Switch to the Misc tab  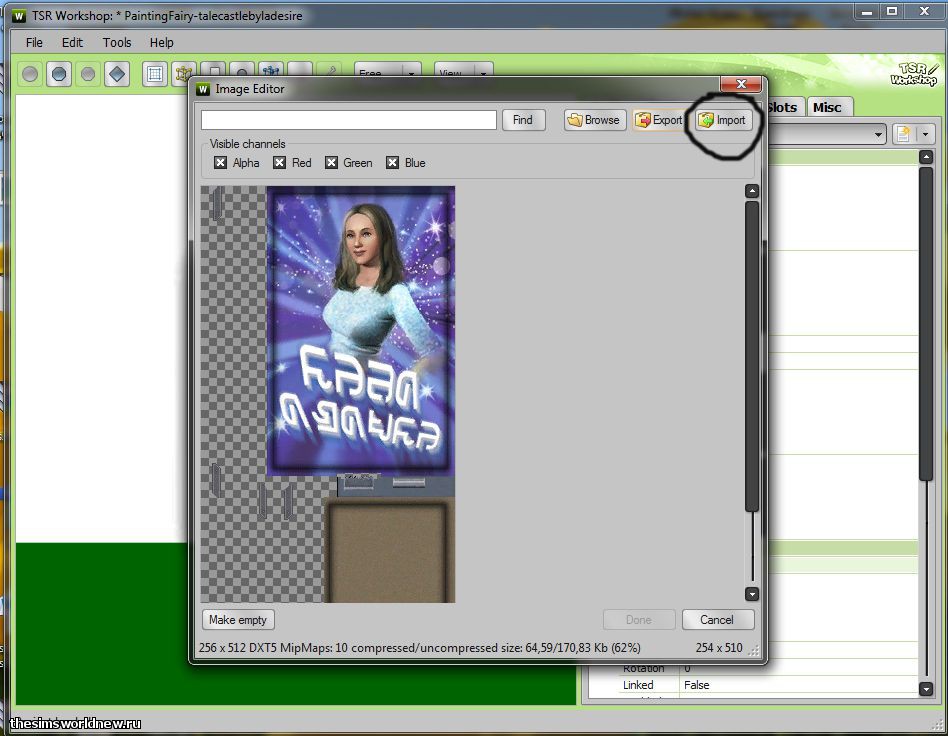tap(827, 107)
